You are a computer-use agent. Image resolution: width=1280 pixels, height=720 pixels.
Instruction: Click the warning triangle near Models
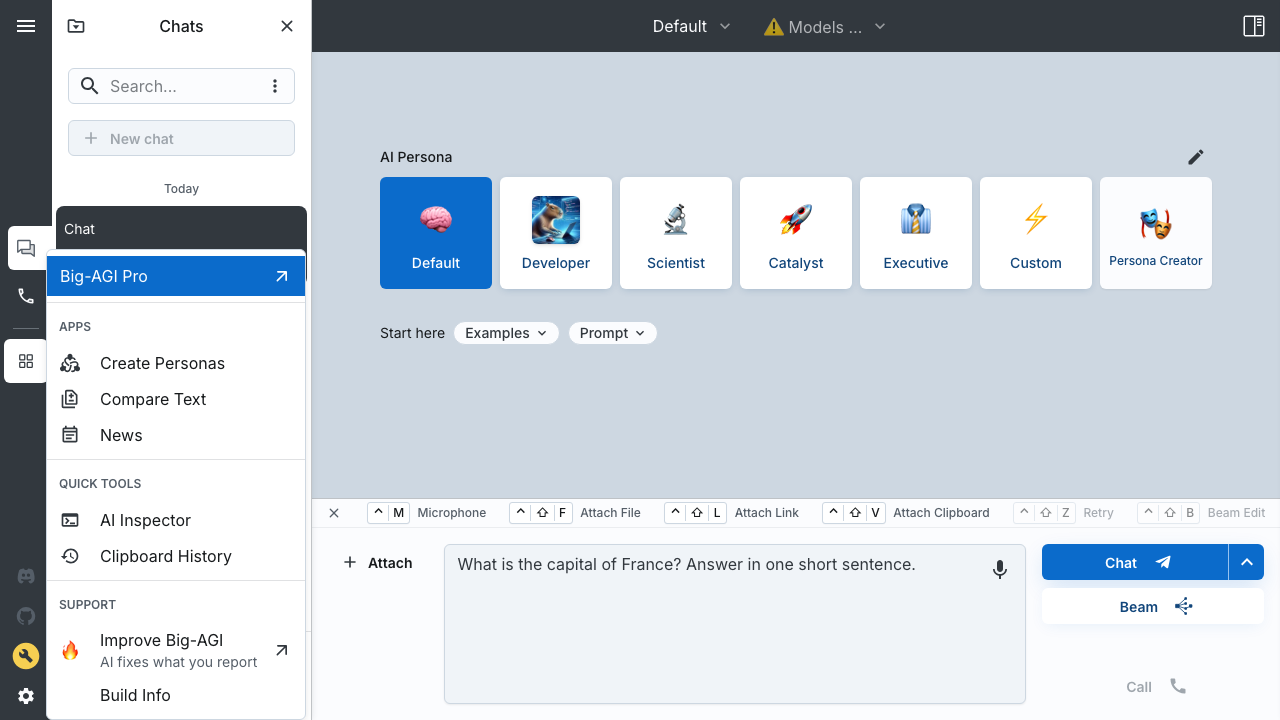(x=774, y=27)
